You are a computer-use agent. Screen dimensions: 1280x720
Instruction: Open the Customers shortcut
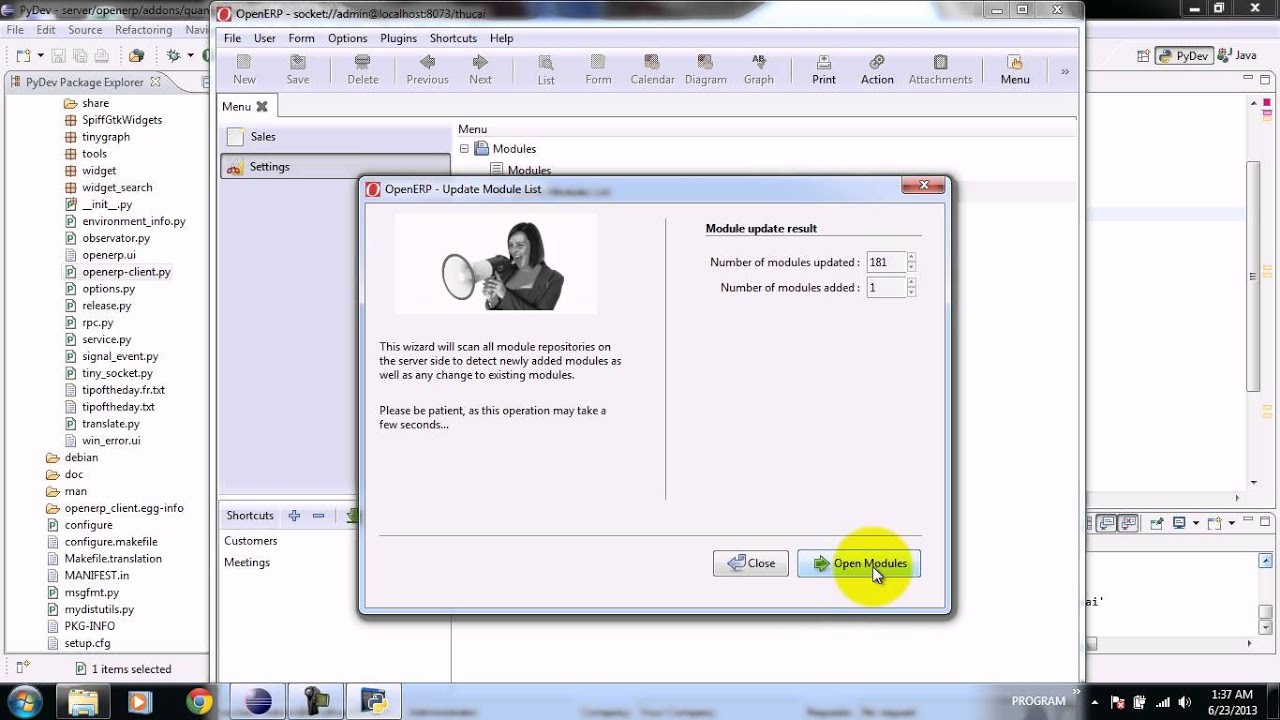click(251, 541)
